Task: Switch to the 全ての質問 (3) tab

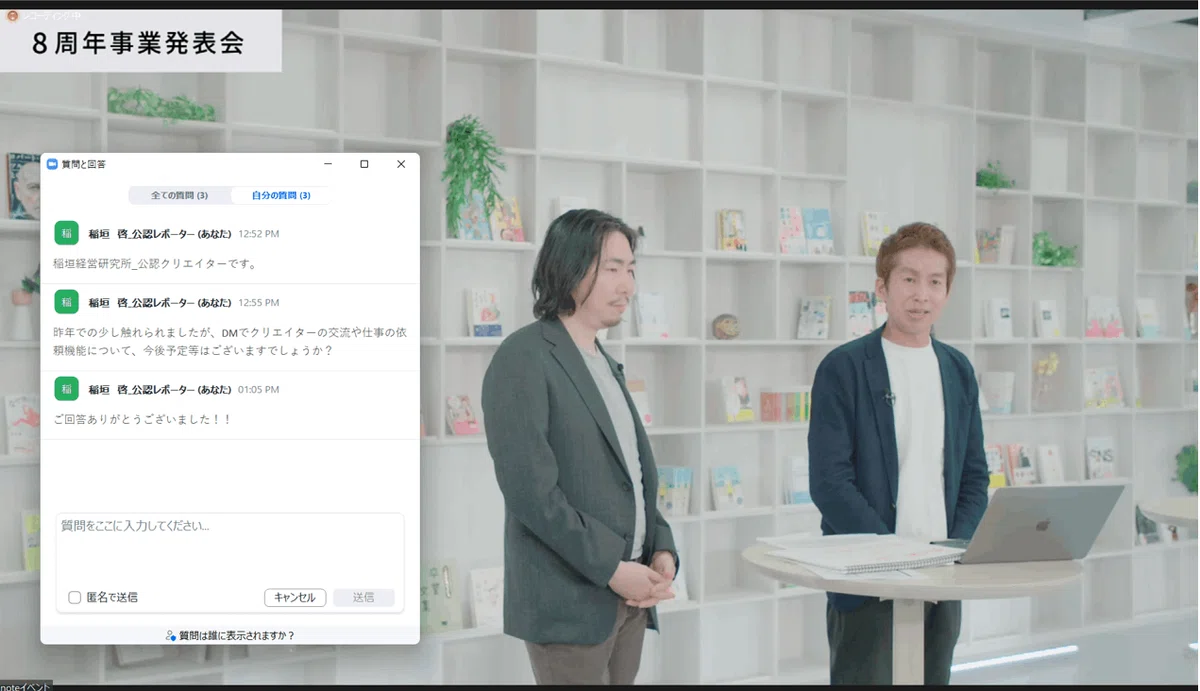Action: (x=179, y=195)
